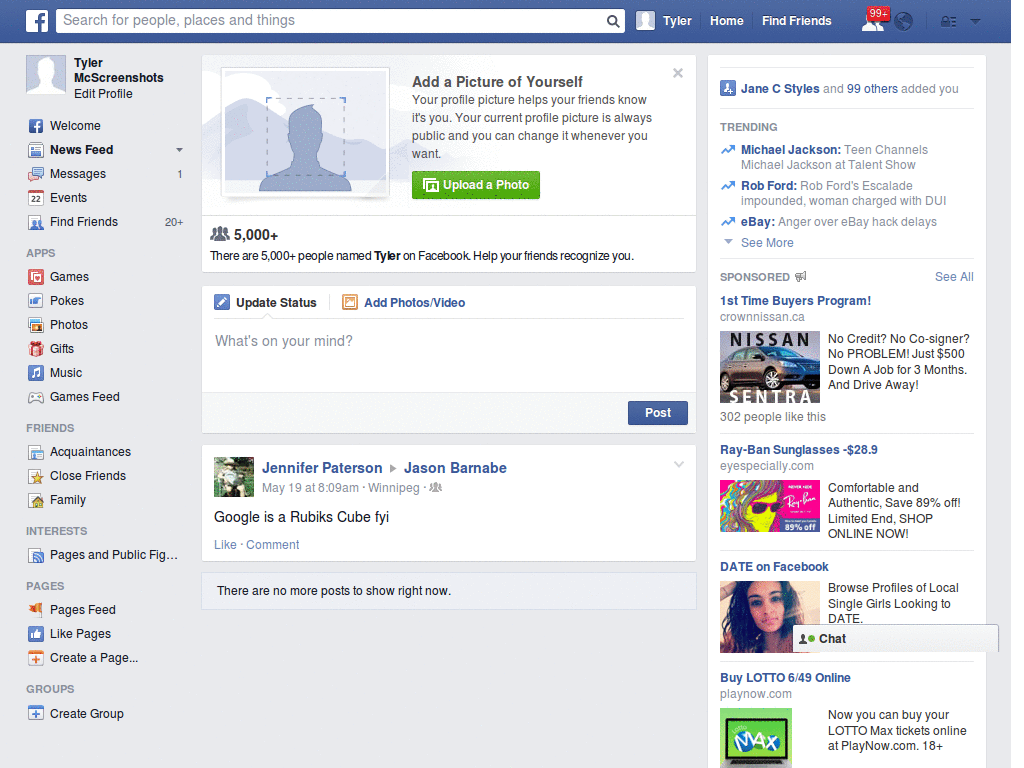Image resolution: width=1024 pixels, height=768 pixels.
Task: Click the Create Group plus icon
Action: pos(36,714)
